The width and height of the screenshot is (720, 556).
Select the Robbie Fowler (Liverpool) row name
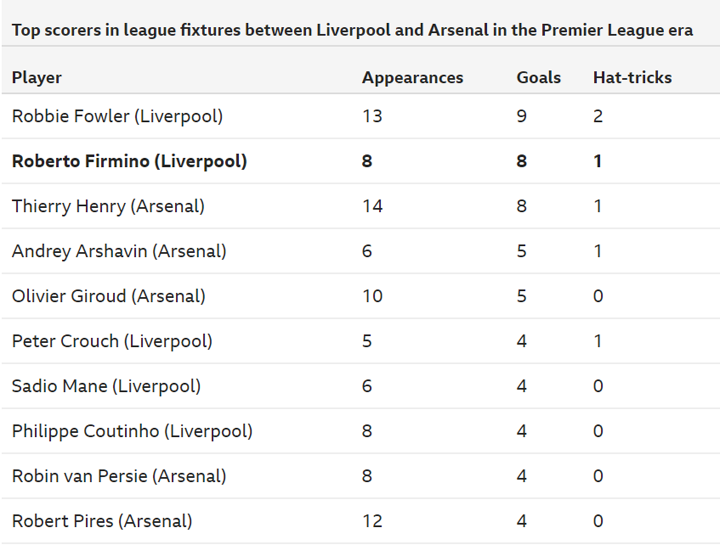coord(117,116)
